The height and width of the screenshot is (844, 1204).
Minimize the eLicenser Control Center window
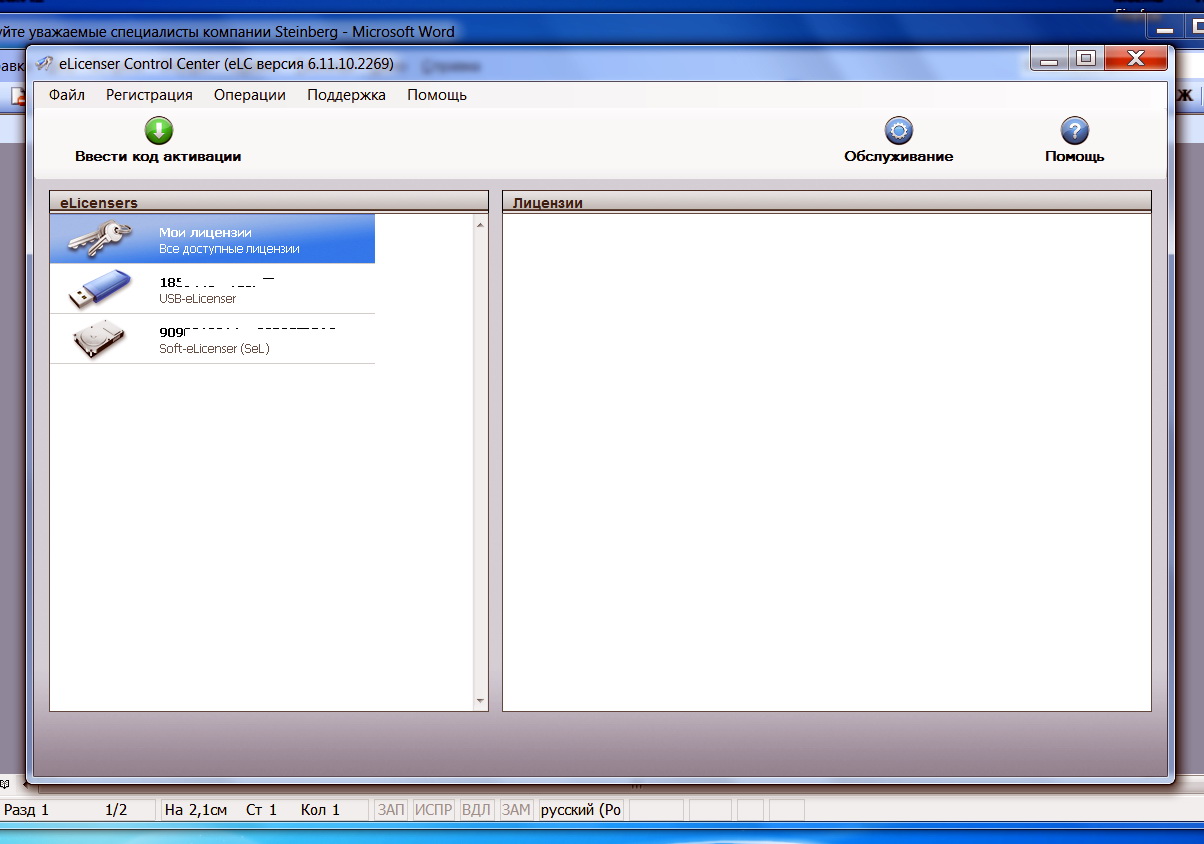tap(1050, 59)
